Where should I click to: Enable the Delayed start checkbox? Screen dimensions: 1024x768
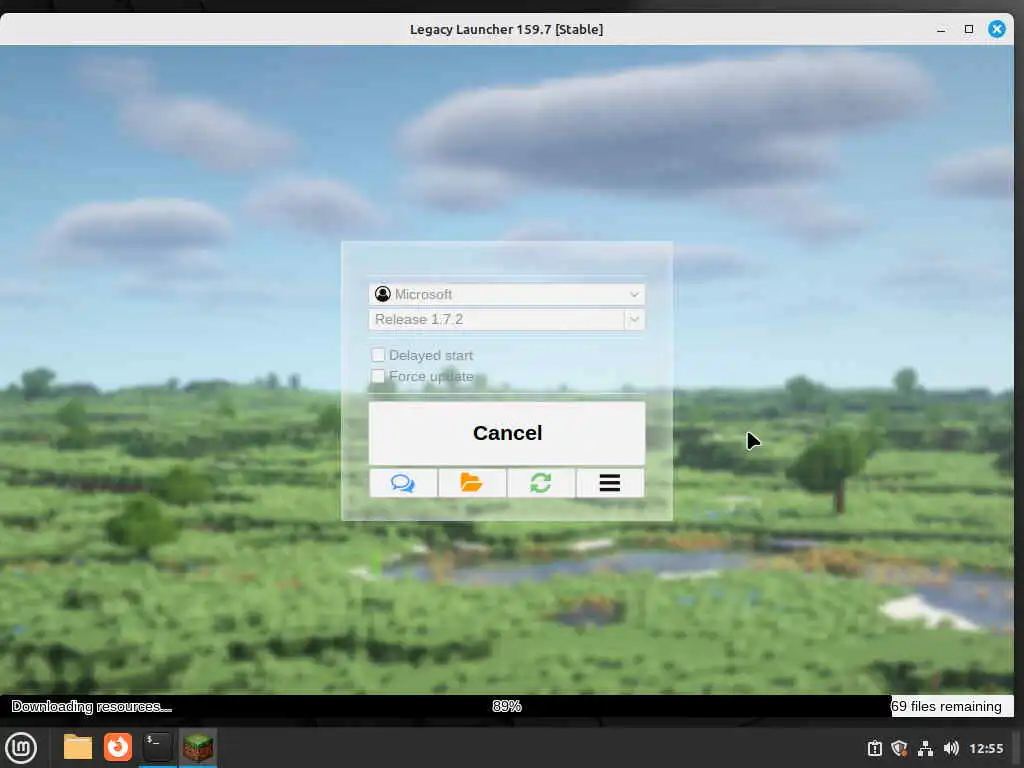click(x=378, y=355)
